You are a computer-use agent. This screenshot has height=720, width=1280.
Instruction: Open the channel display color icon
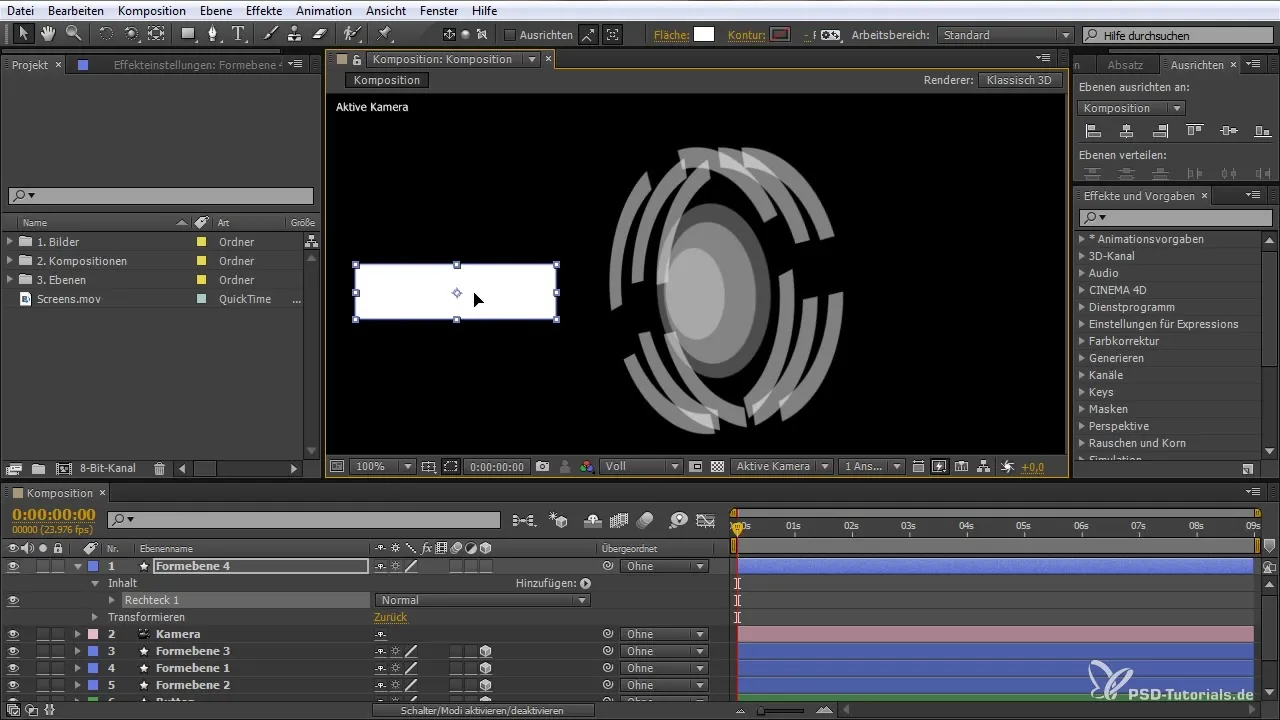point(587,466)
